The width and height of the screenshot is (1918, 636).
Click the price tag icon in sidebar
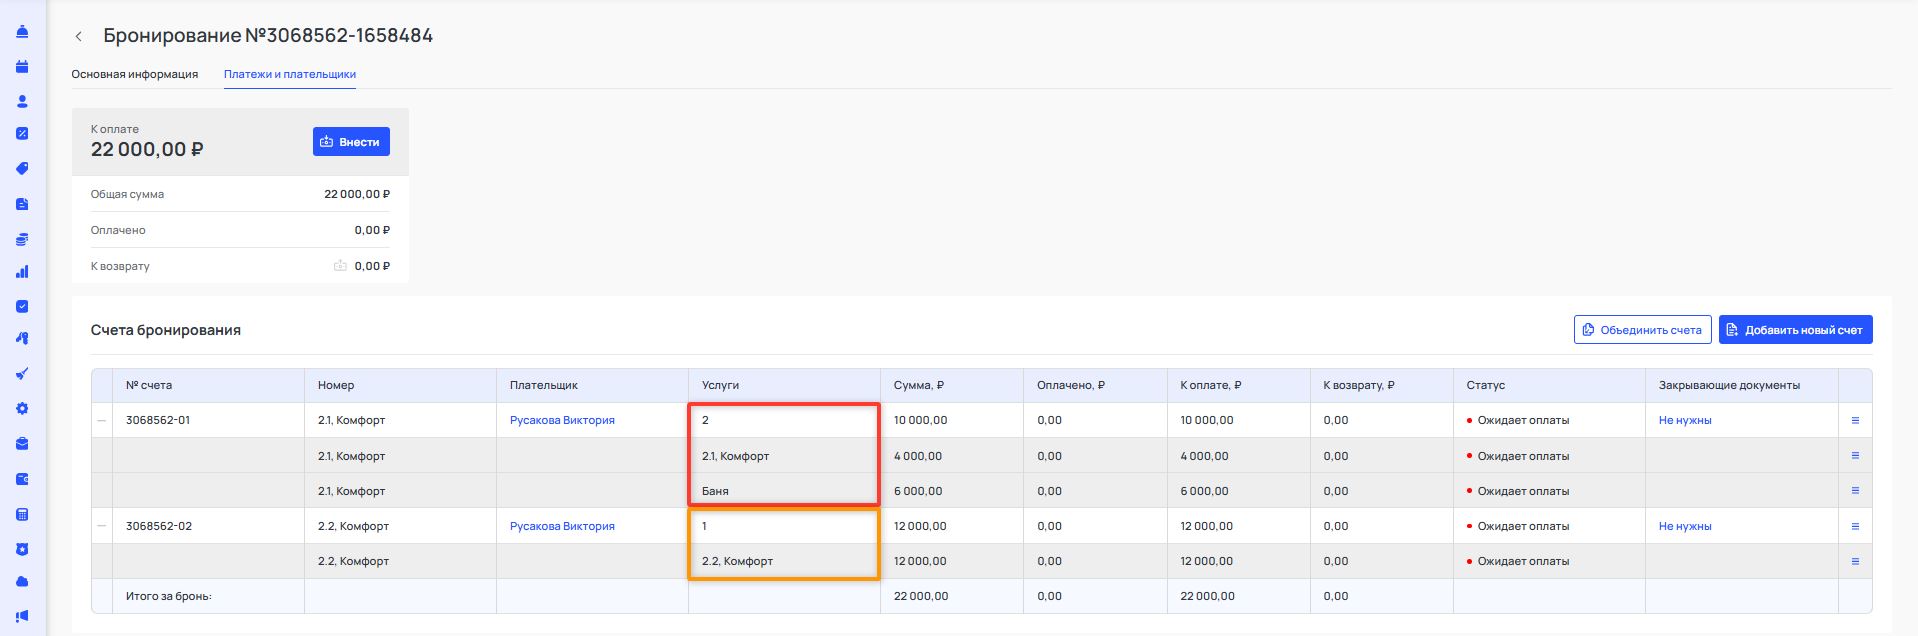22,169
